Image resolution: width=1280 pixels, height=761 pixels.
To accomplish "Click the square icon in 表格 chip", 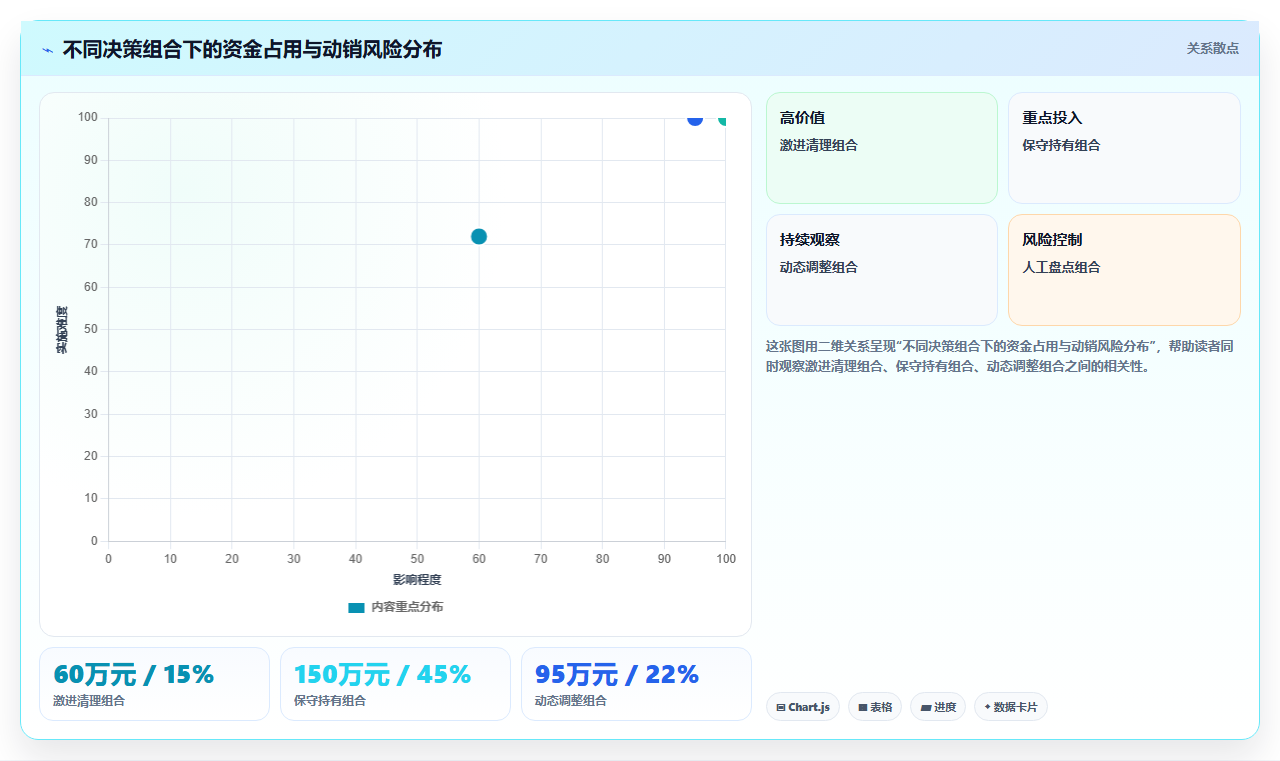I will tap(862, 708).
